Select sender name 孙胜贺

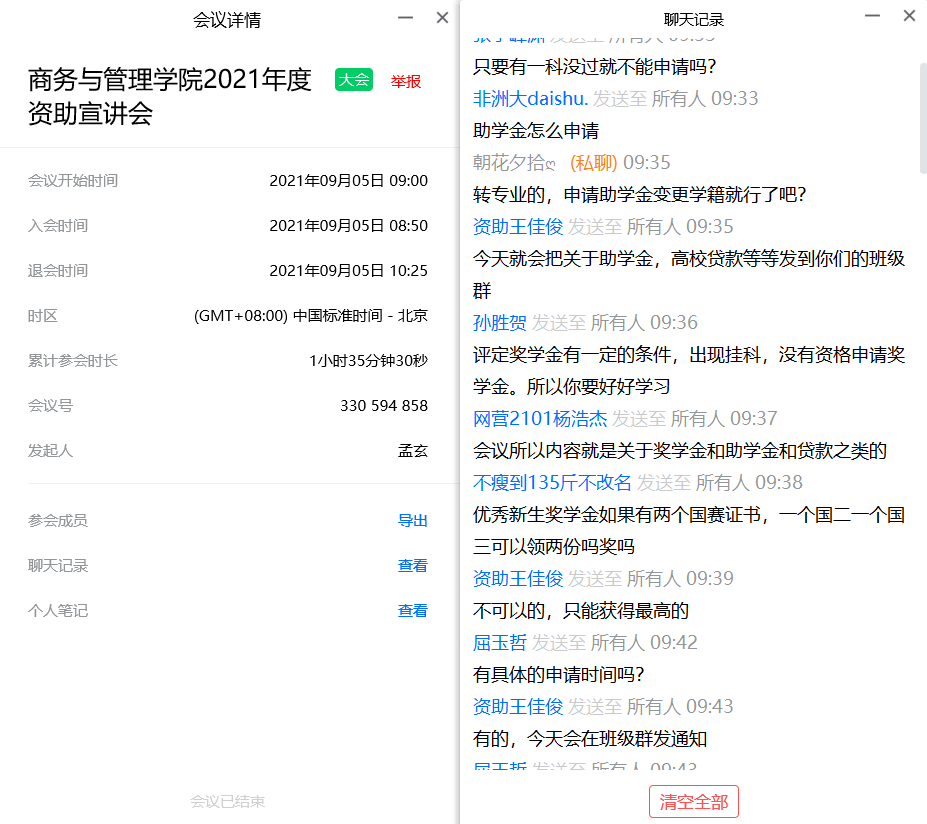pos(499,322)
